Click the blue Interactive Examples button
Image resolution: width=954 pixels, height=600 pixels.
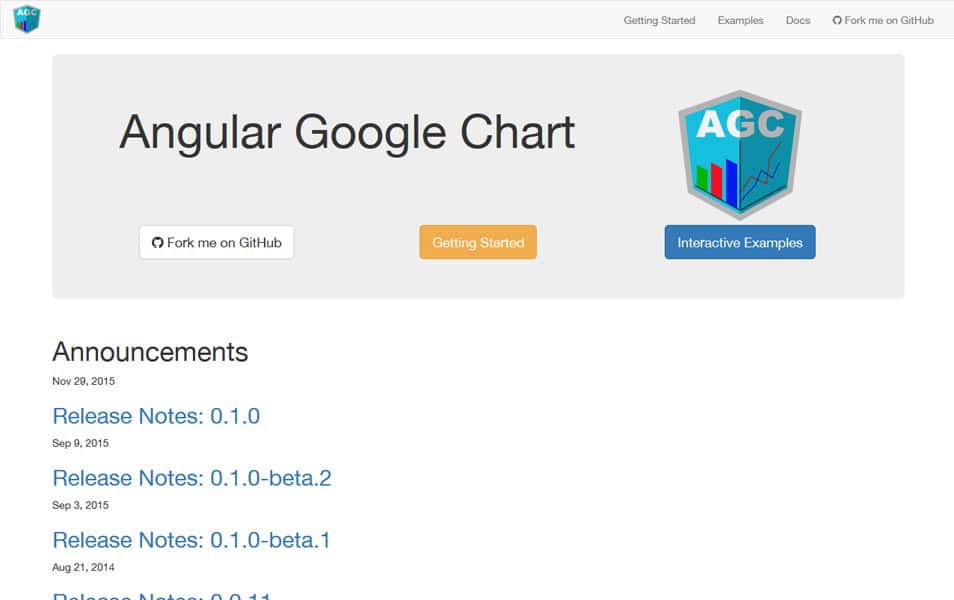coord(740,242)
